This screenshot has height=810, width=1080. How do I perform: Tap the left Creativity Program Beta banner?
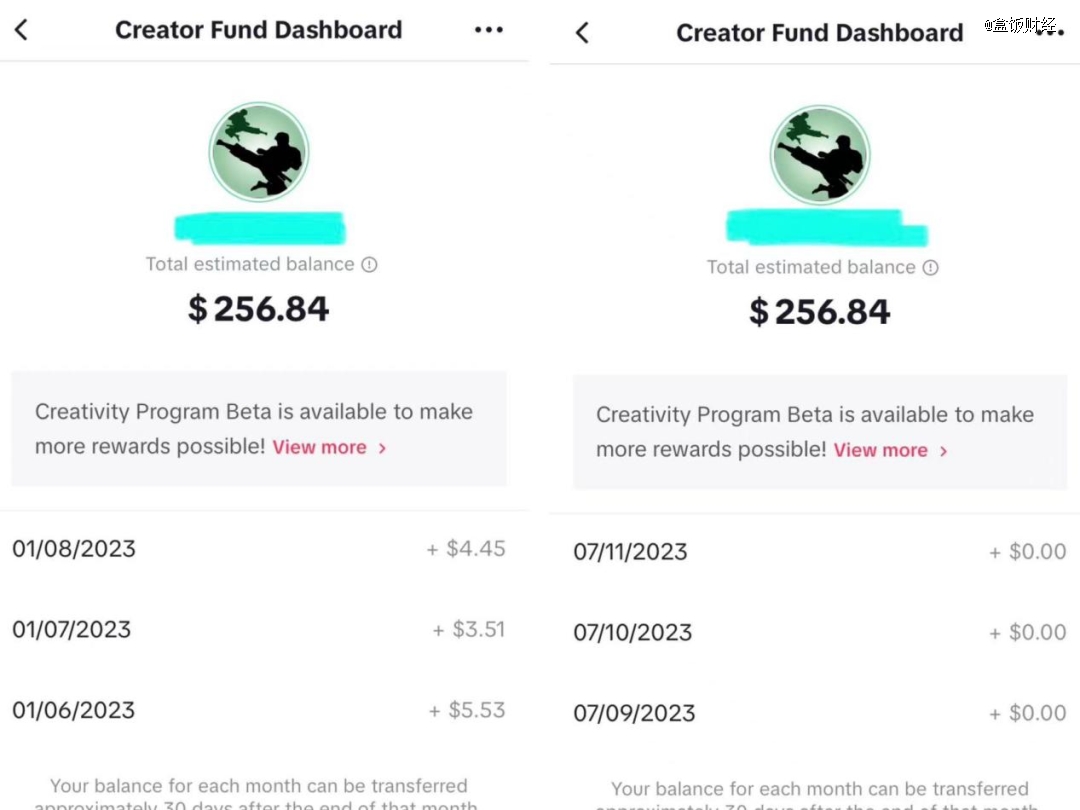(259, 428)
